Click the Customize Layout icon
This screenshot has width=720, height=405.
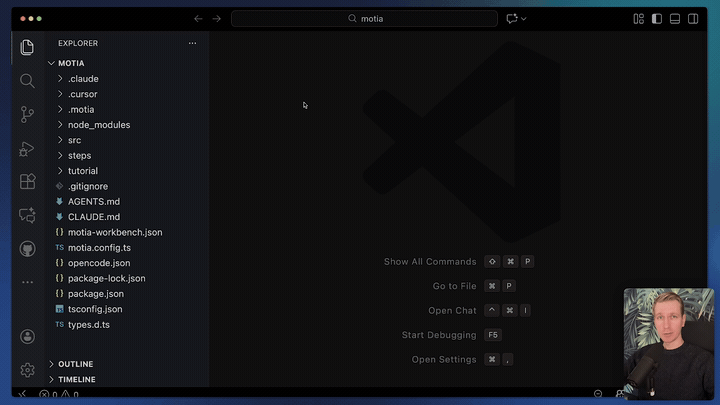pos(639,18)
